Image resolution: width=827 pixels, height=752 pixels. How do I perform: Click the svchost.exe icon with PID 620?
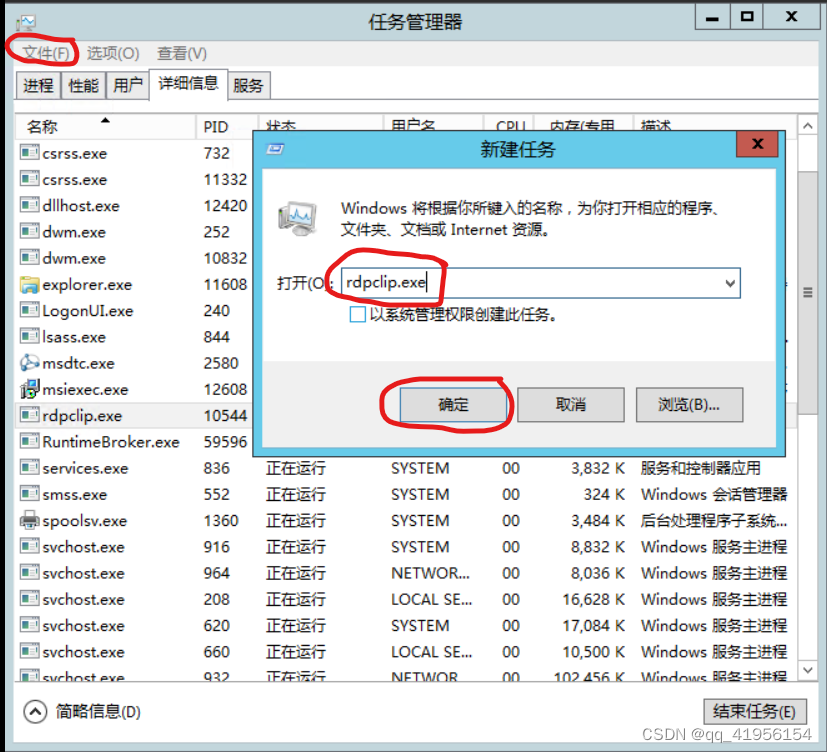30,625
